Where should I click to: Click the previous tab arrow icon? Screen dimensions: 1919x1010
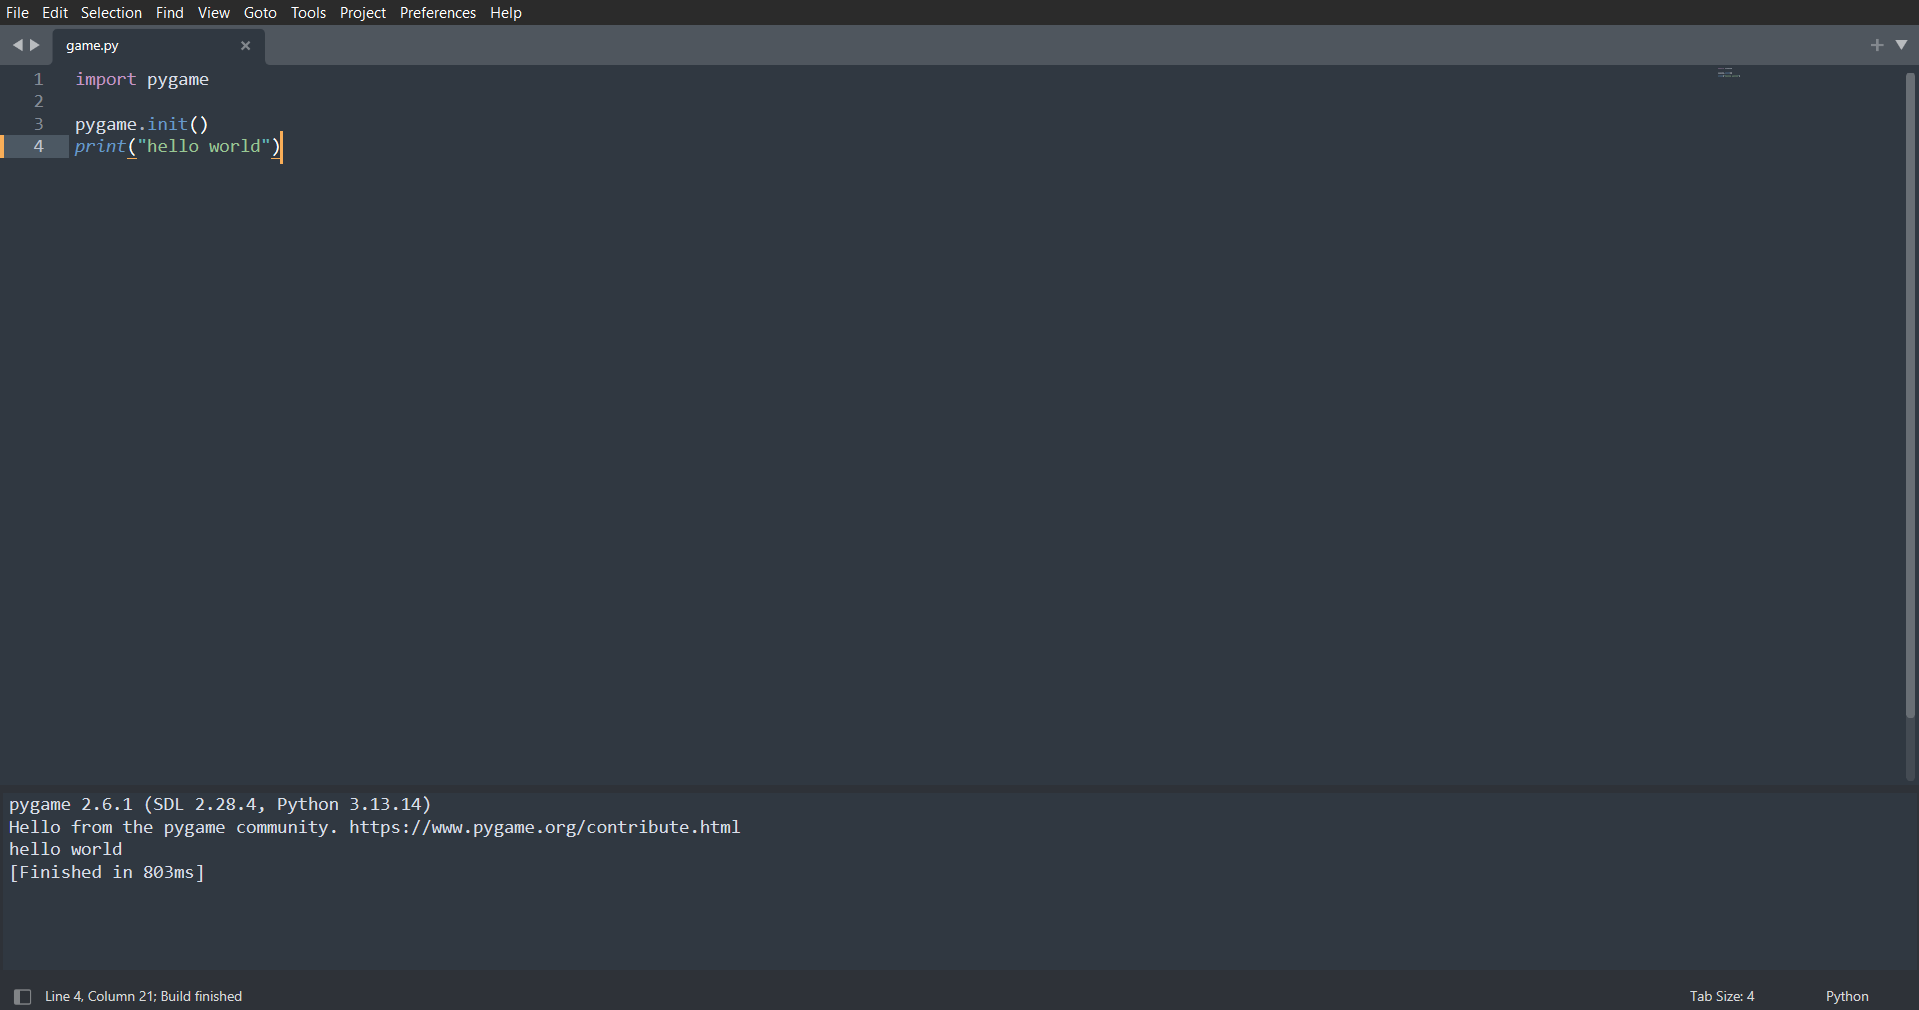click(x=17, y=45)
